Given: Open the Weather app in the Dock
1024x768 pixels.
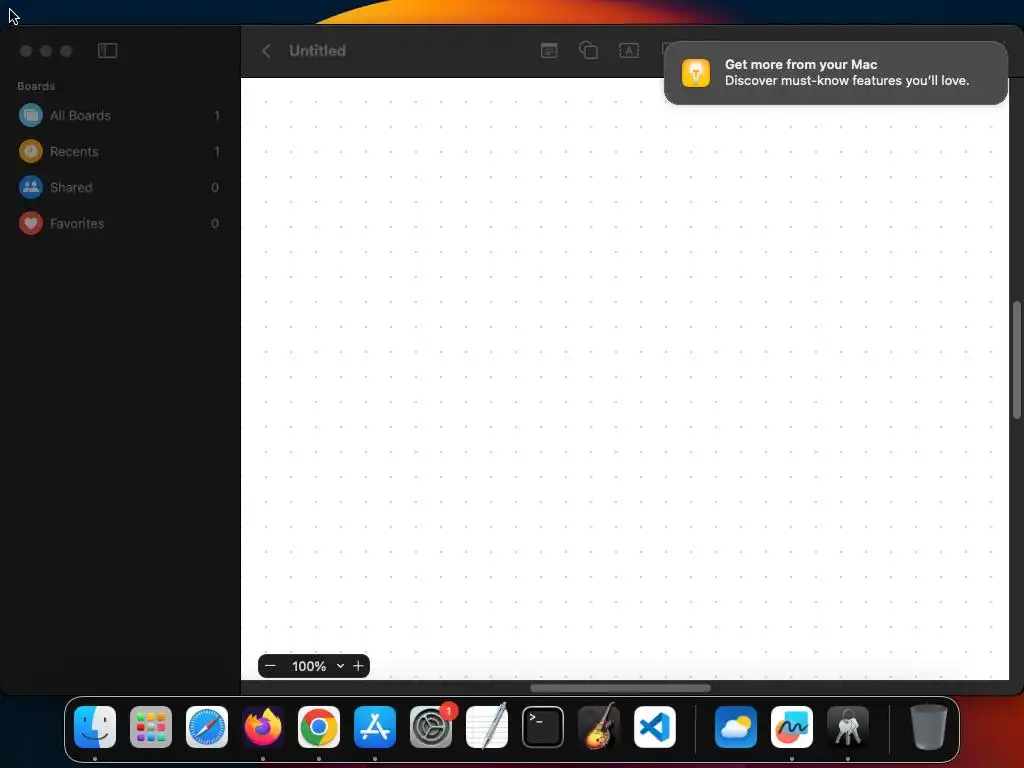Looking at the screenshot, I should 736,727.
